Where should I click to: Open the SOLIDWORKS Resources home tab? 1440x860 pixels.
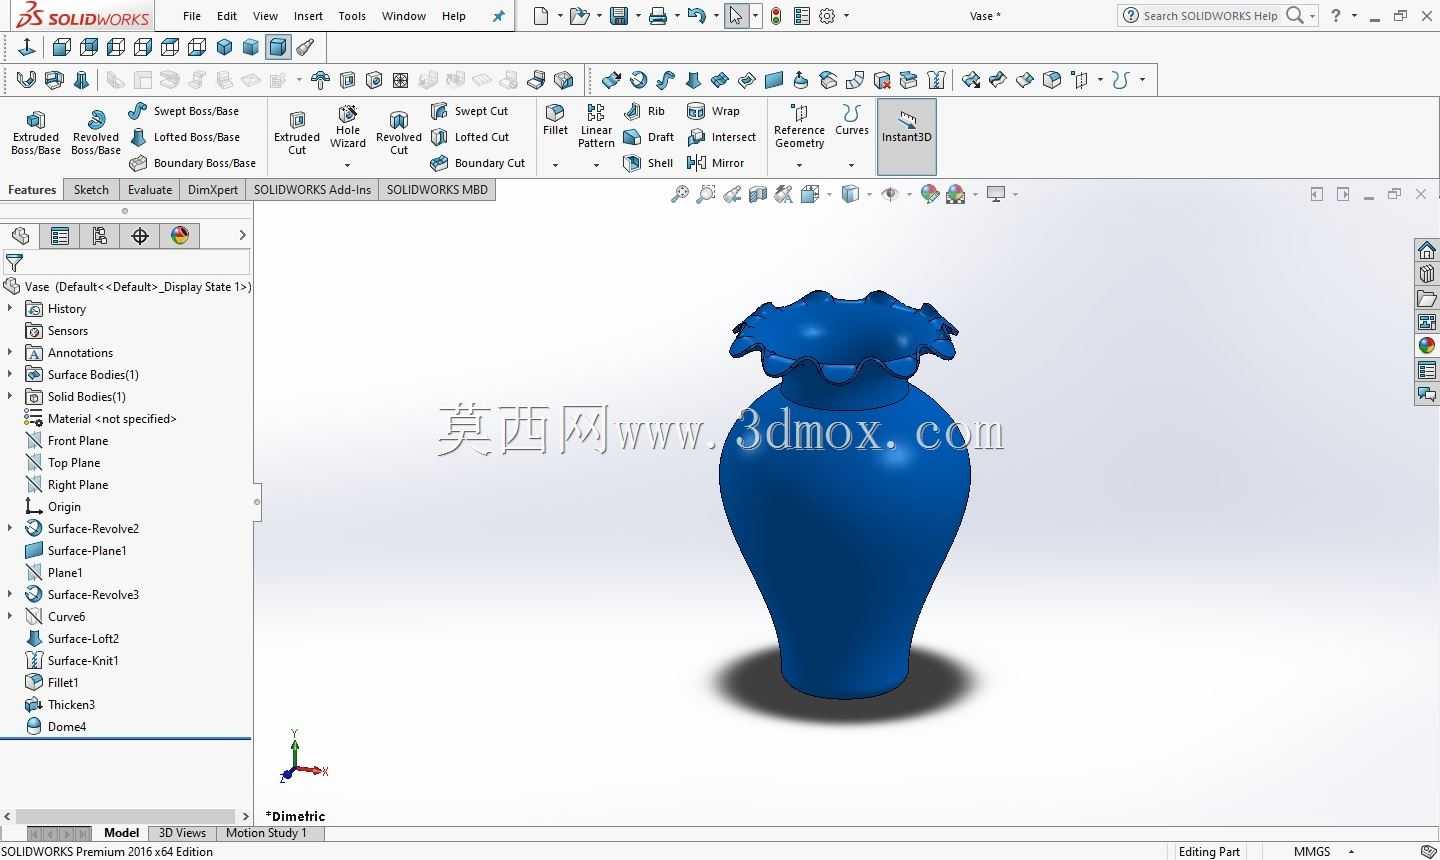(x=1427, y=250)
